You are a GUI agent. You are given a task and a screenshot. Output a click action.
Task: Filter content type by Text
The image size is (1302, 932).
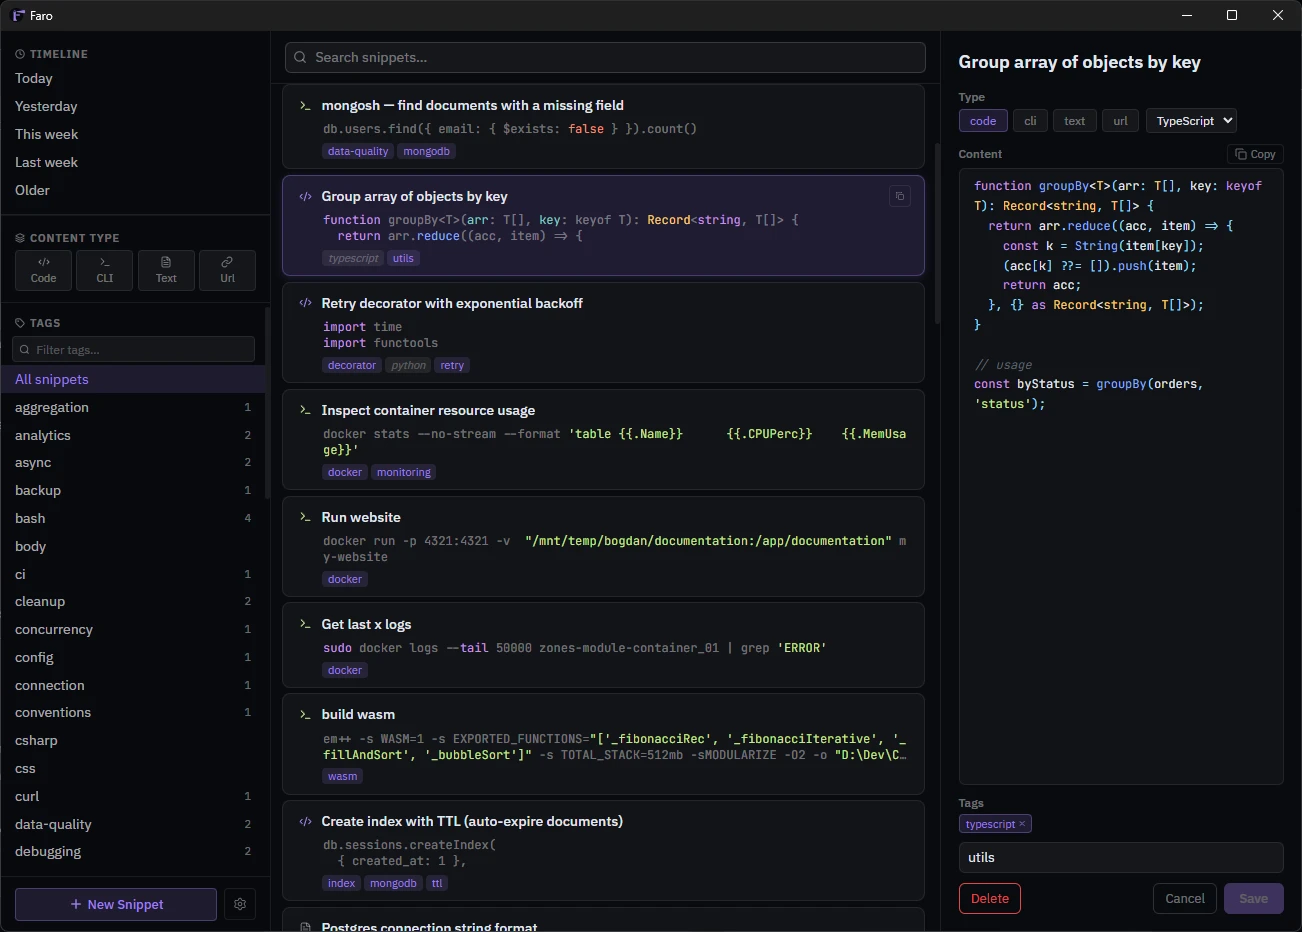166,270
